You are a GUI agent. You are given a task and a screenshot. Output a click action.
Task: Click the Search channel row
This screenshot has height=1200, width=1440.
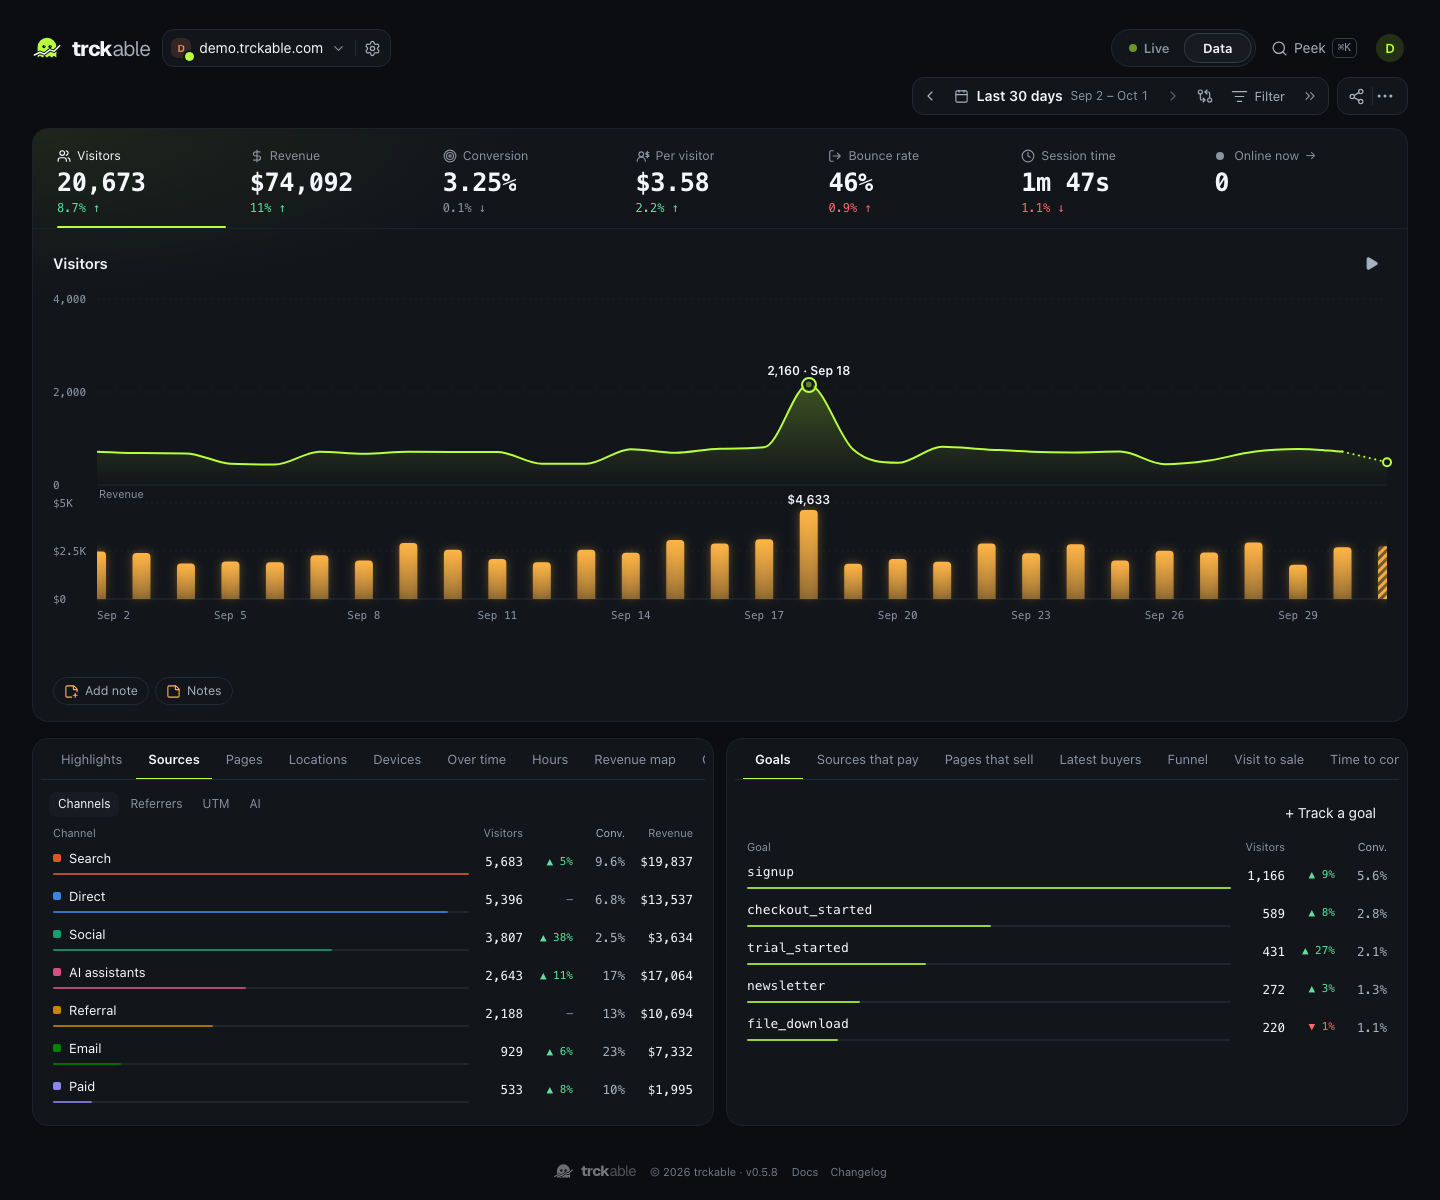[x=373, y=861]
